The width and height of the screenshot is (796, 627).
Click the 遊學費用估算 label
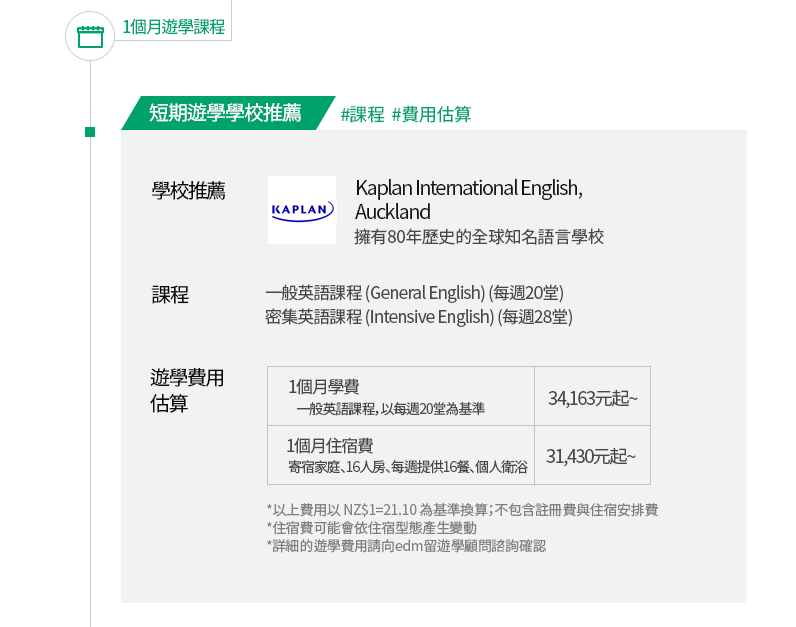pyautogui.click(x=187, y=390)
